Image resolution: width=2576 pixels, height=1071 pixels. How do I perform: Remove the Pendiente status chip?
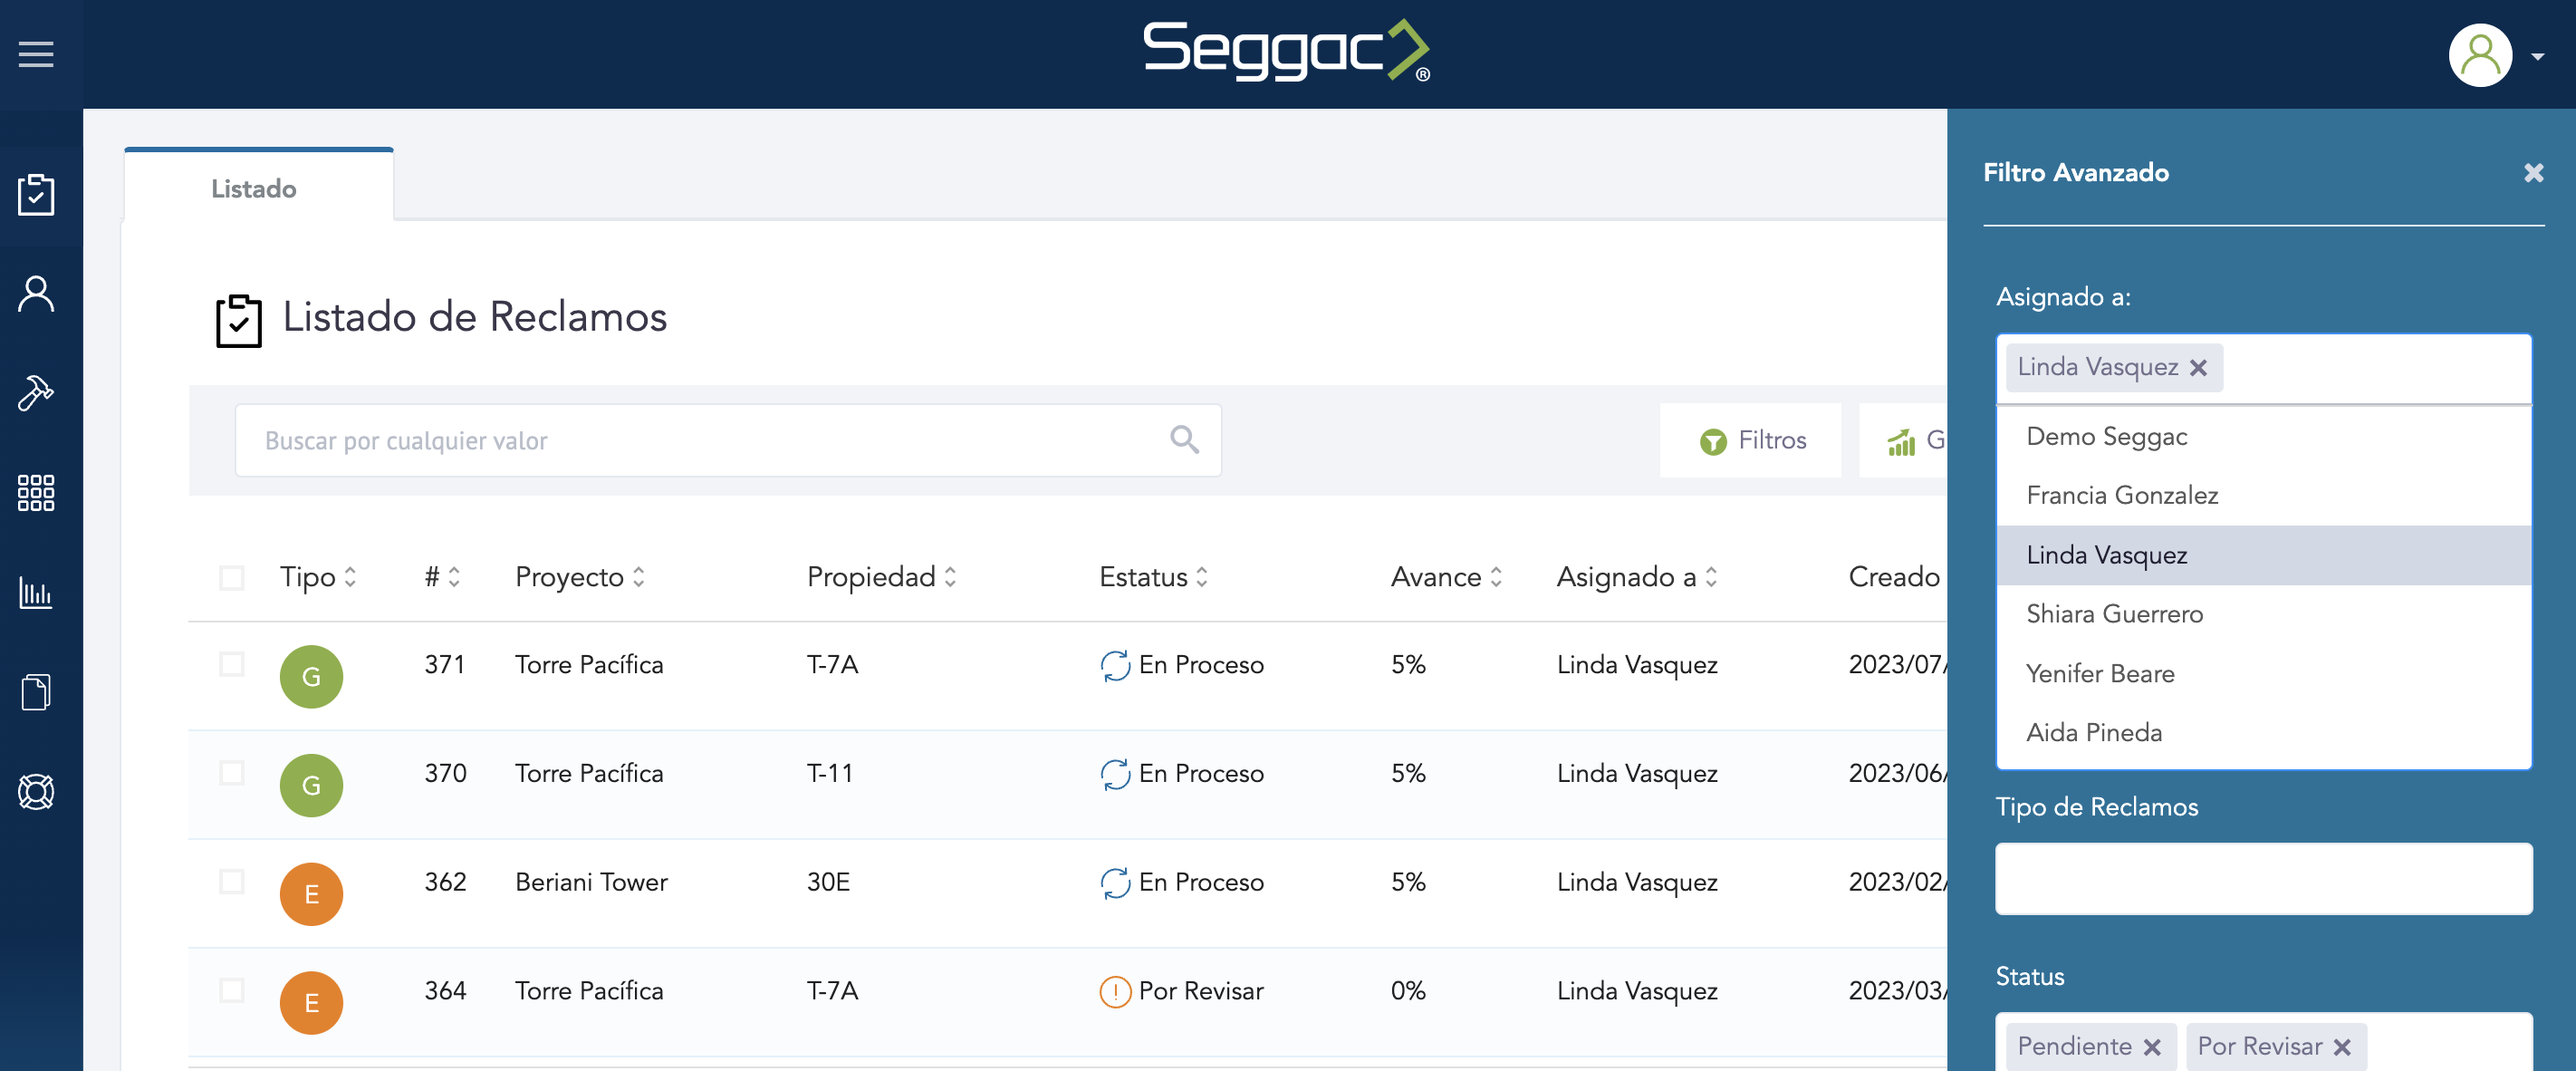[2152, 1047]
